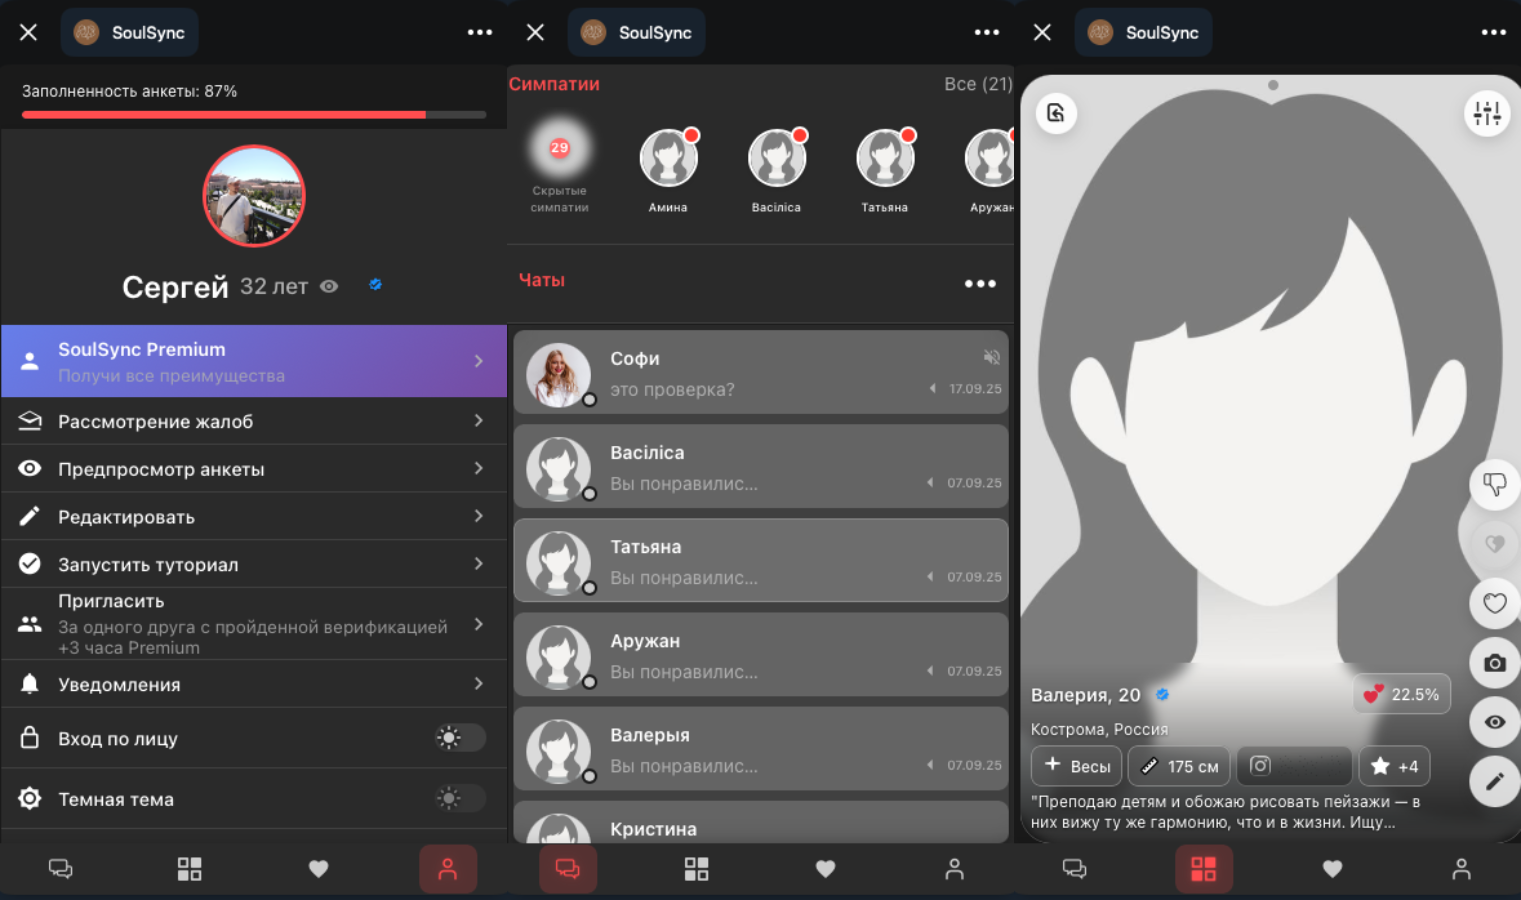Click verified badge next to Валерия, 20
Screen dimensions: 1521x900
(x=1162, y=694)
